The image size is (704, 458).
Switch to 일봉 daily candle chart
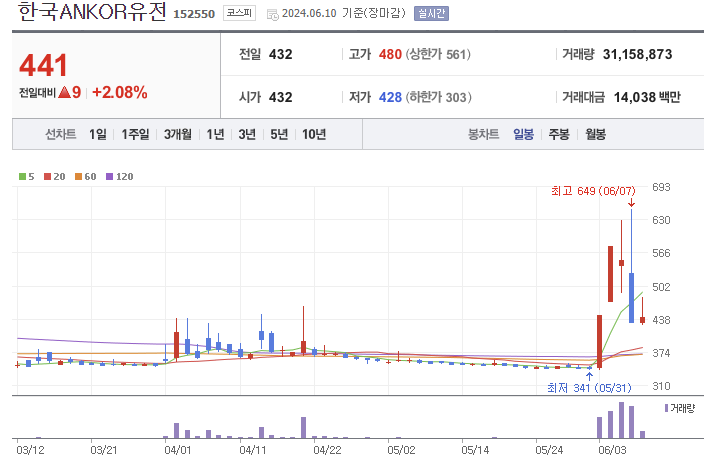click(524, 134)
